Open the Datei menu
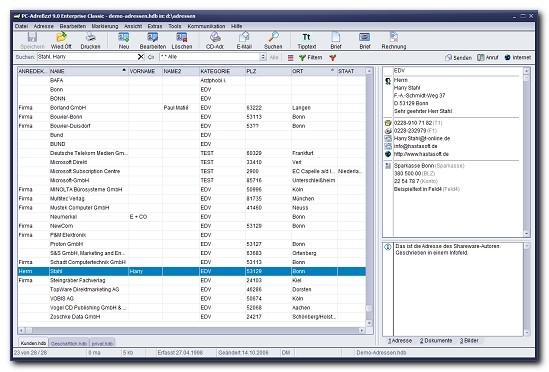 [x=21, y=26]
